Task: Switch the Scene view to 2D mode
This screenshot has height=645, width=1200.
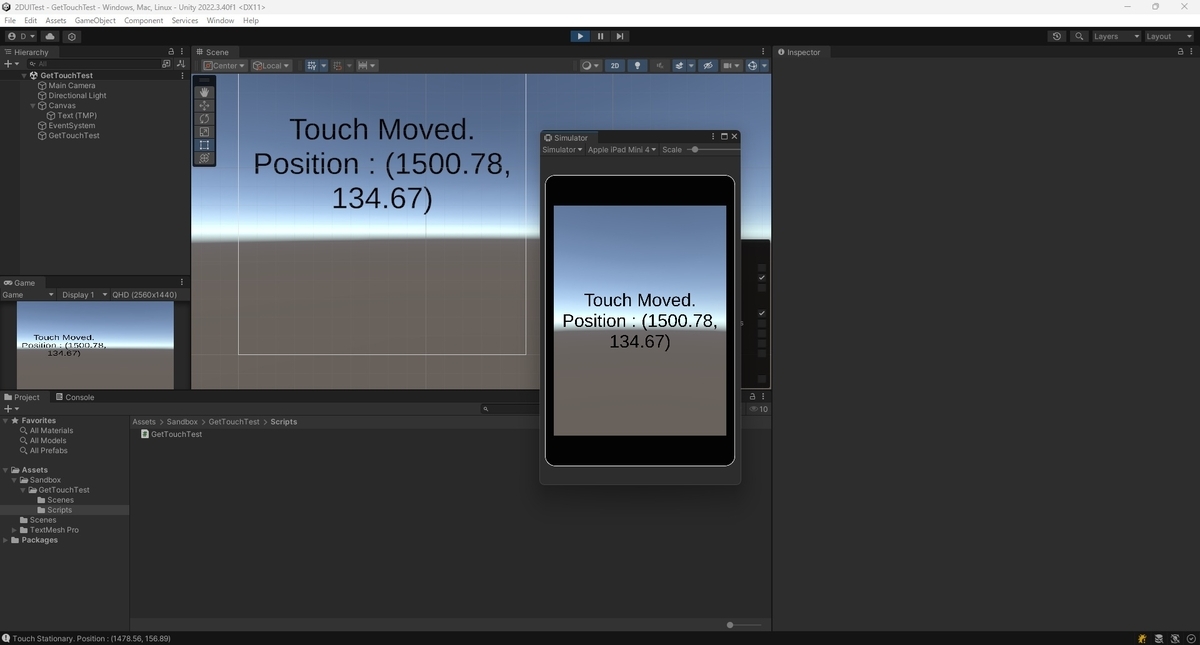Action: click(615, 65)
